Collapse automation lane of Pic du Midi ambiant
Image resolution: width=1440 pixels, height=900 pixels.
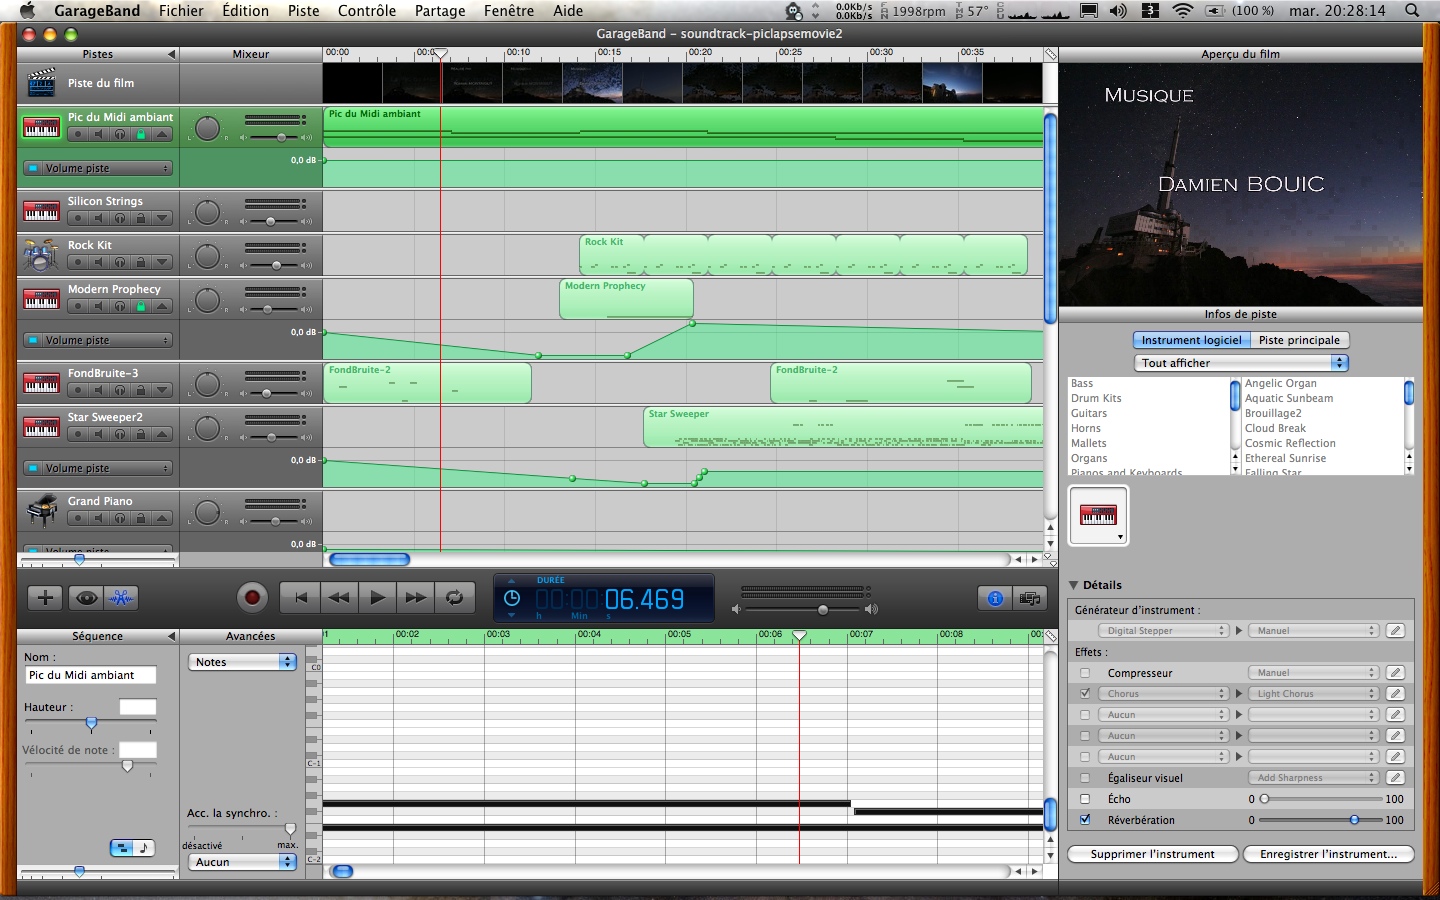(162, 134)
